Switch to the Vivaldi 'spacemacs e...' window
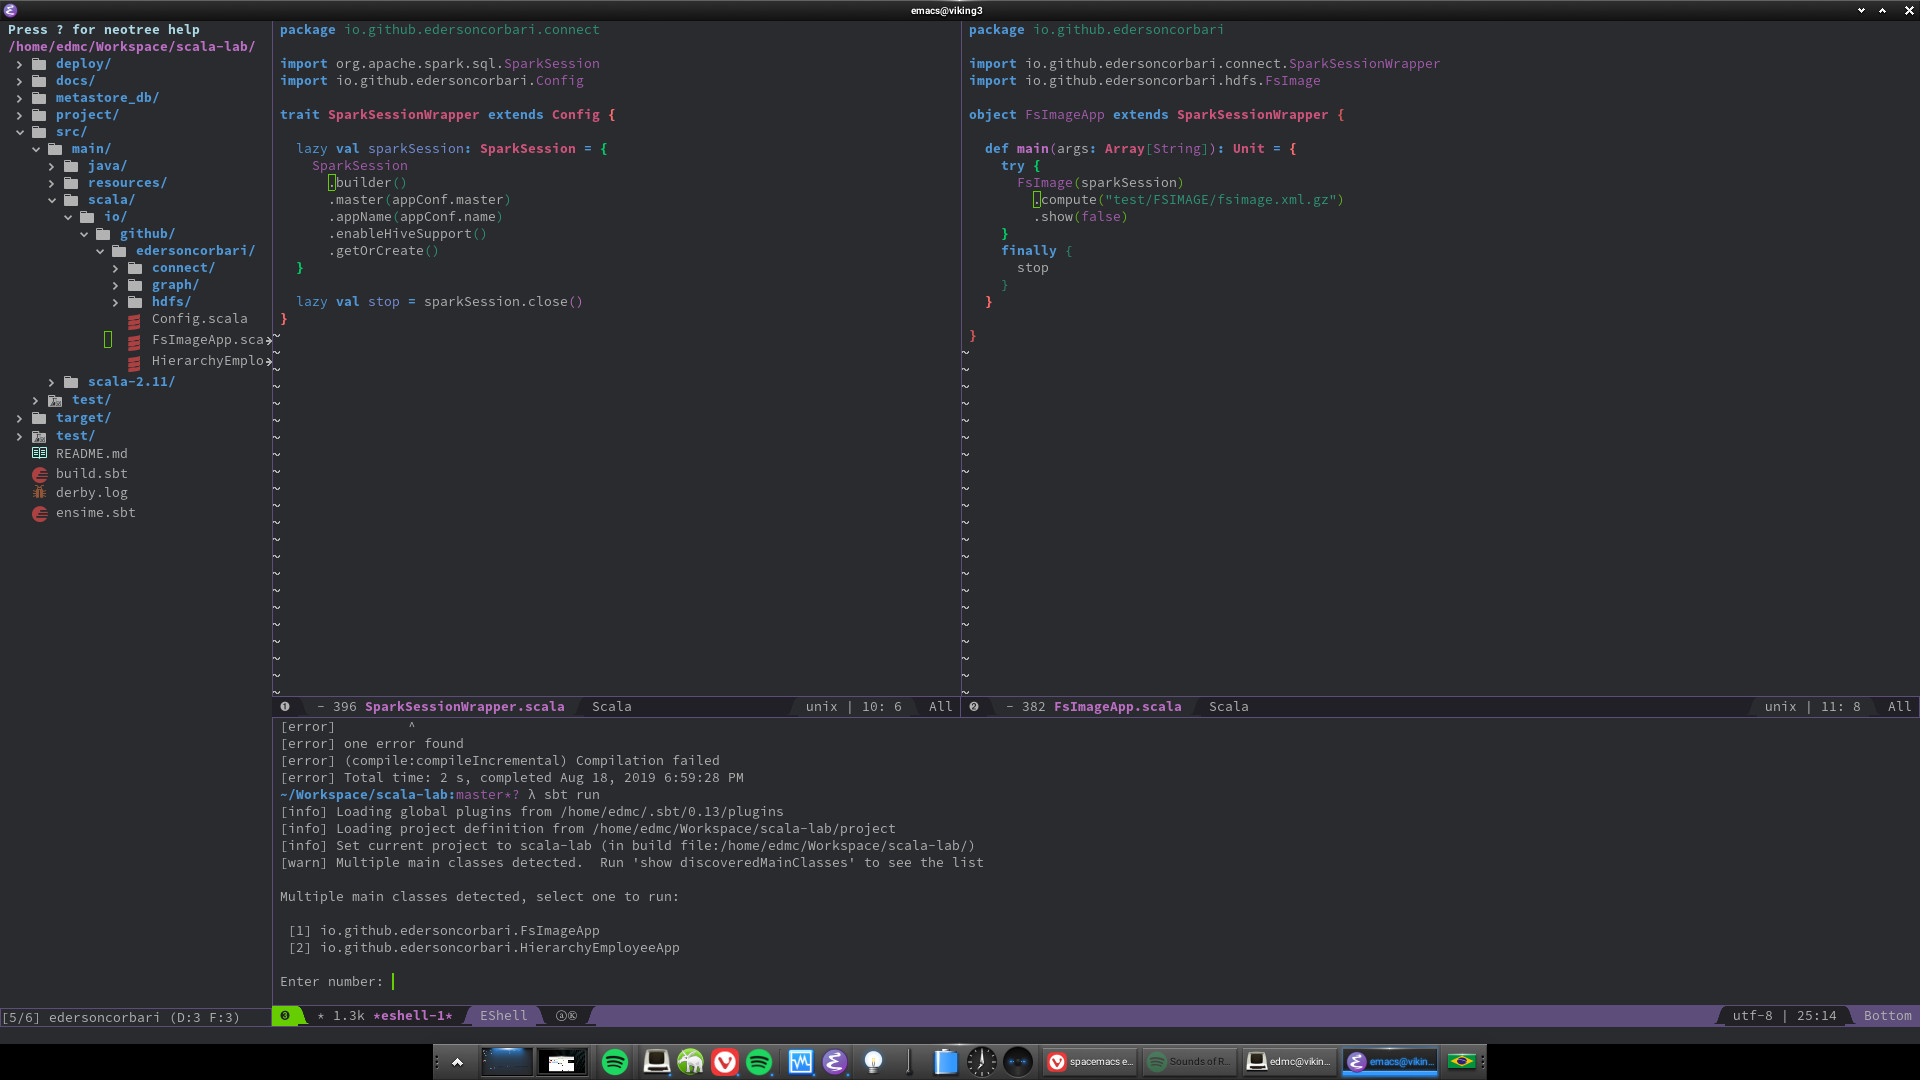This screenshot has width=1920, height=1080. click(x=1090, y=1062)
